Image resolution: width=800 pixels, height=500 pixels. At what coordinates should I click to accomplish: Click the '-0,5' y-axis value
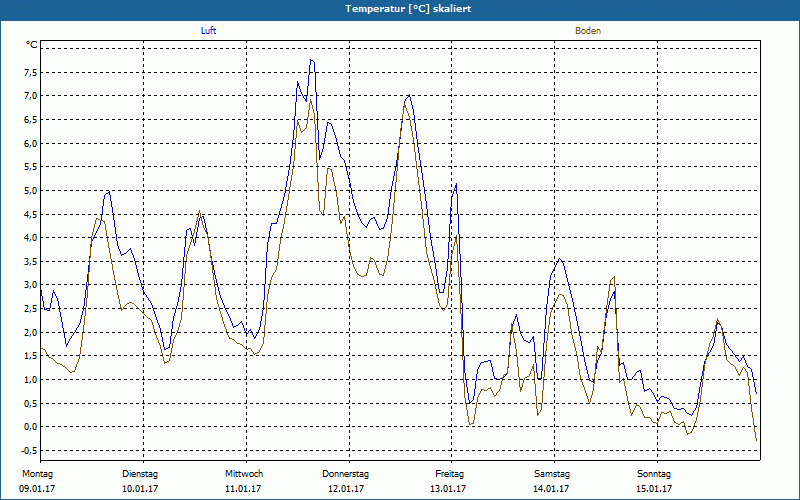click(x=29, y=451)
